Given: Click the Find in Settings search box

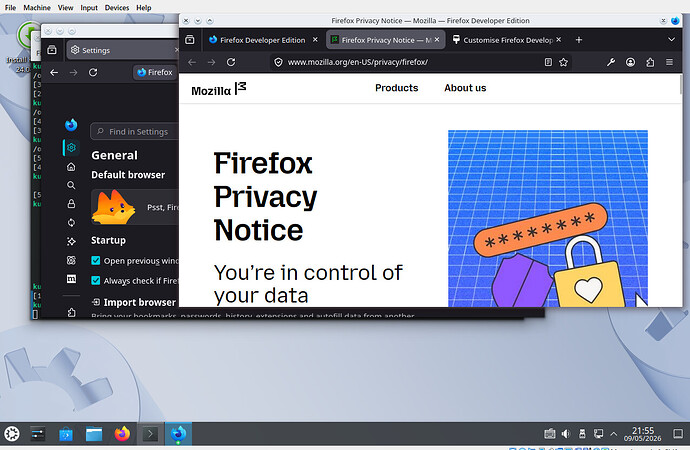Looking at the screenshot, I should coord(135,132).
